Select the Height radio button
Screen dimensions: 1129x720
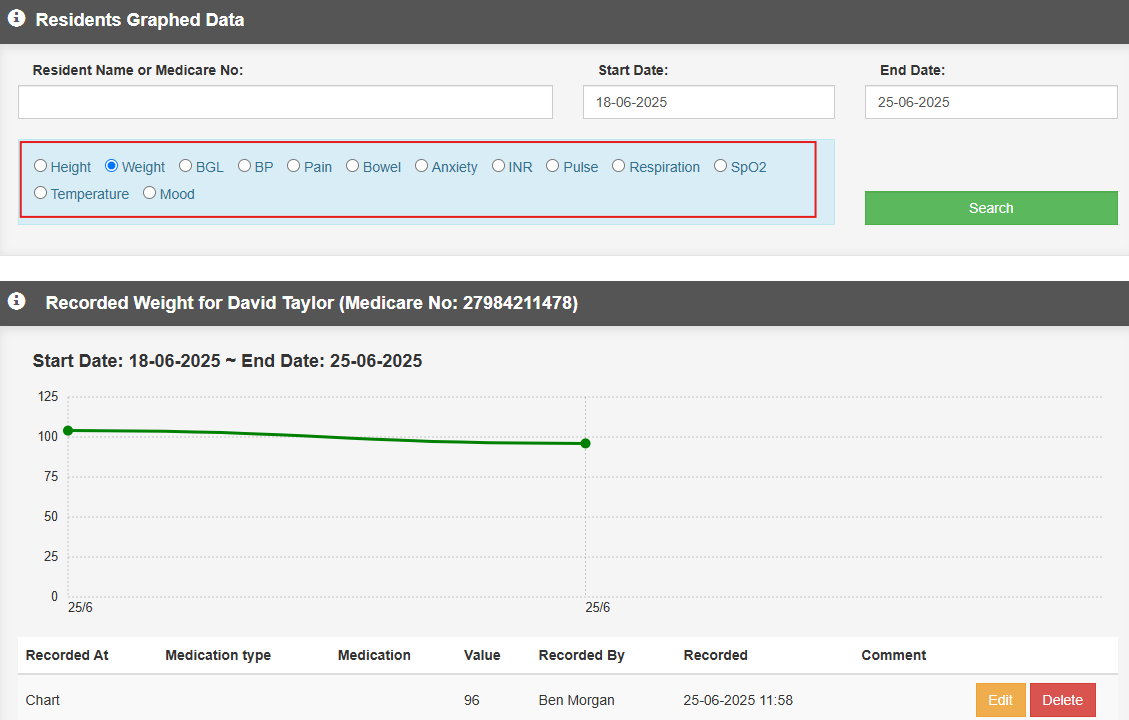[41, 166]
